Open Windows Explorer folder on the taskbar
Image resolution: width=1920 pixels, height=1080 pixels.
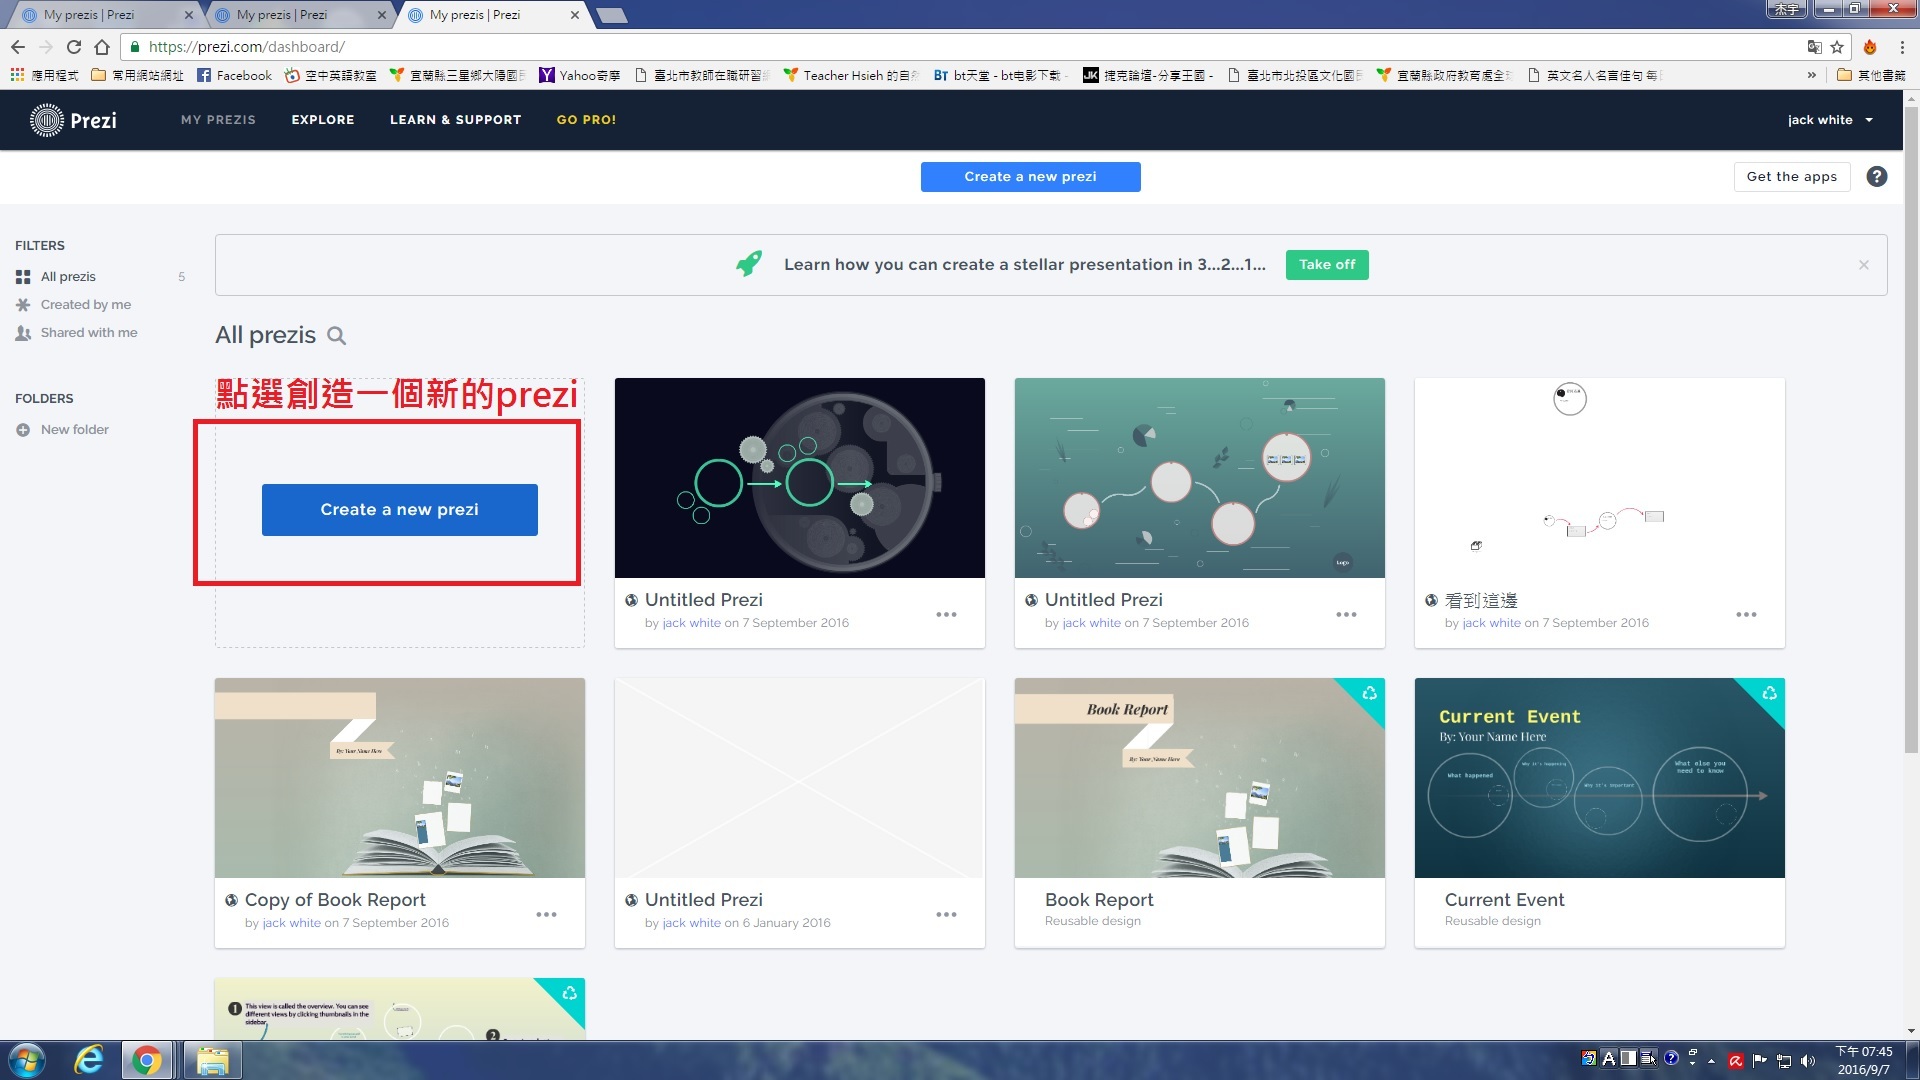[x=212, y=1060]
